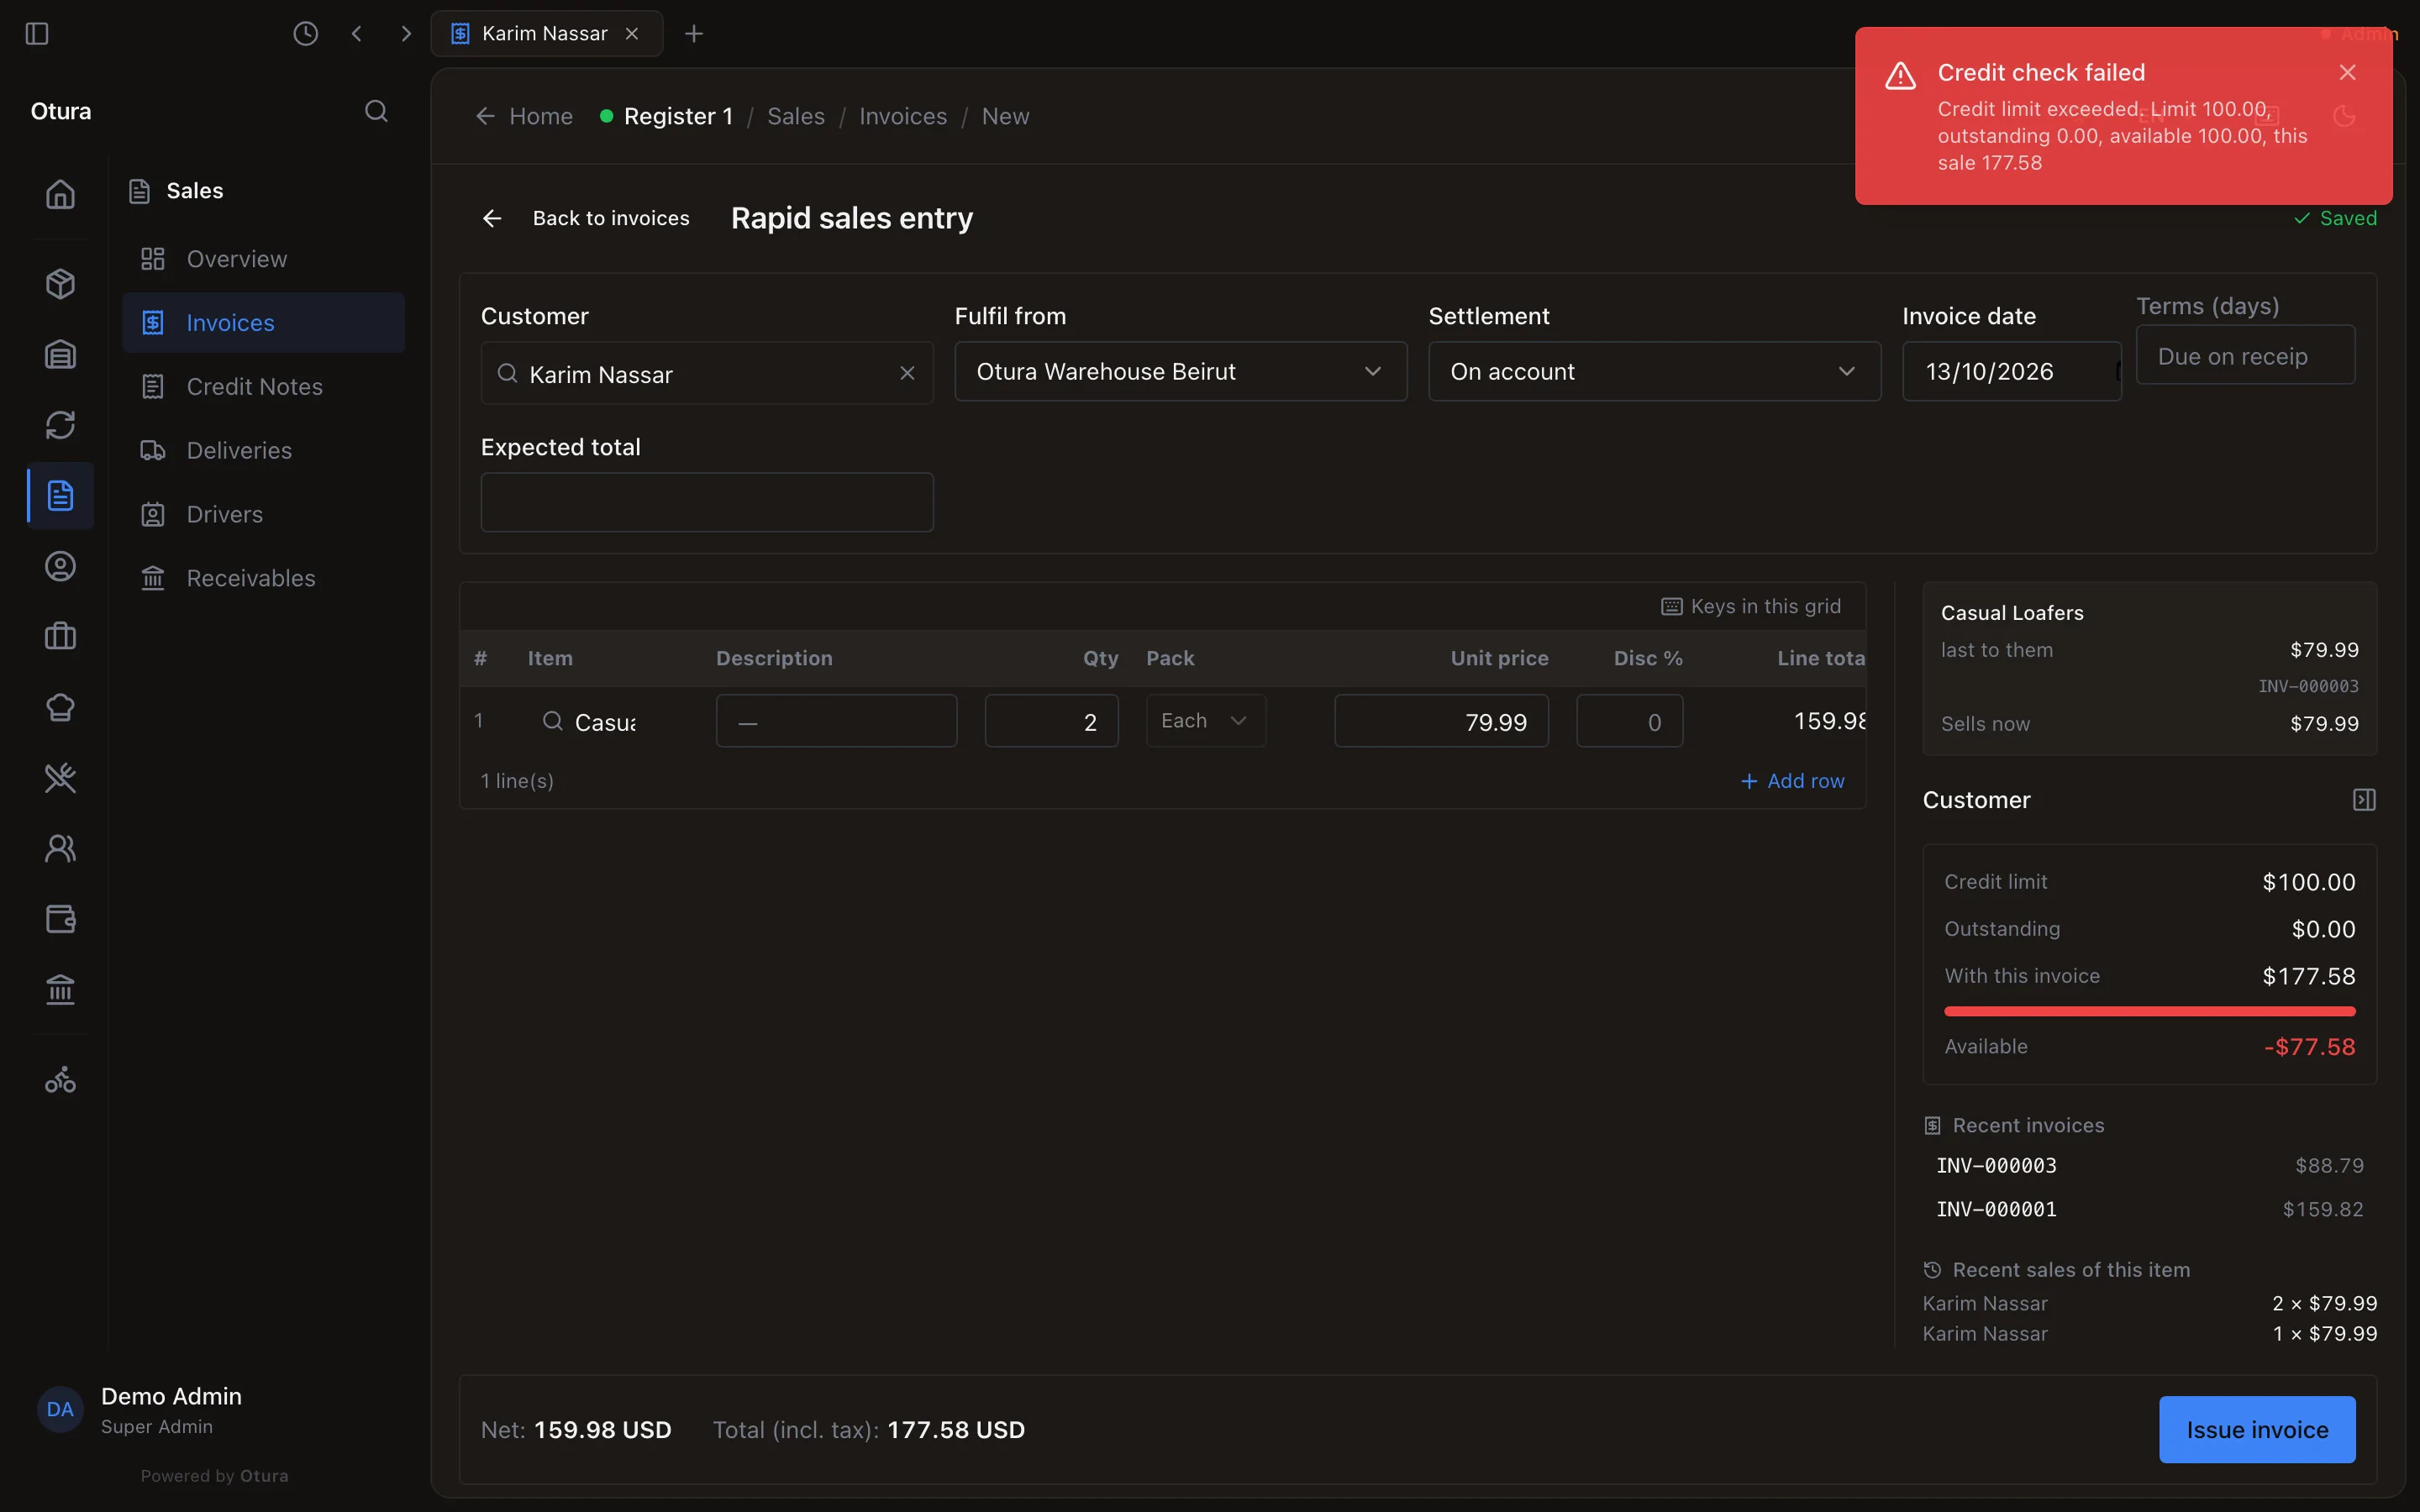Click the Expected total field
The height and width of the screenshot is (1512, 2420).
click(707, 502)
